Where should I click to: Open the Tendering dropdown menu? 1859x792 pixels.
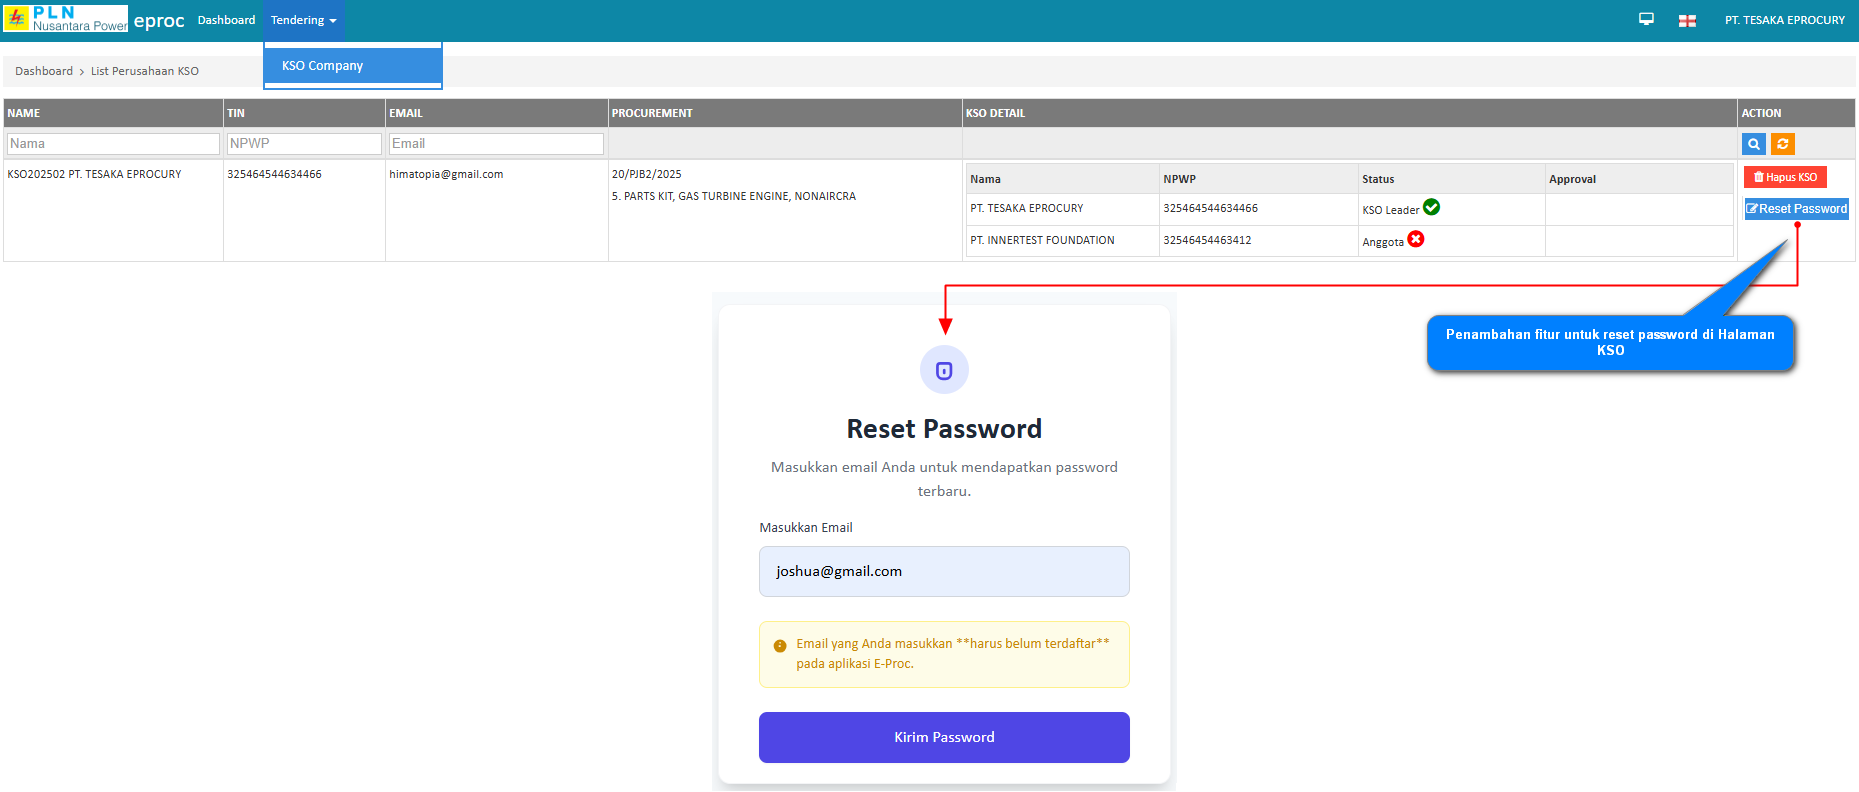(x=303, y=20)
